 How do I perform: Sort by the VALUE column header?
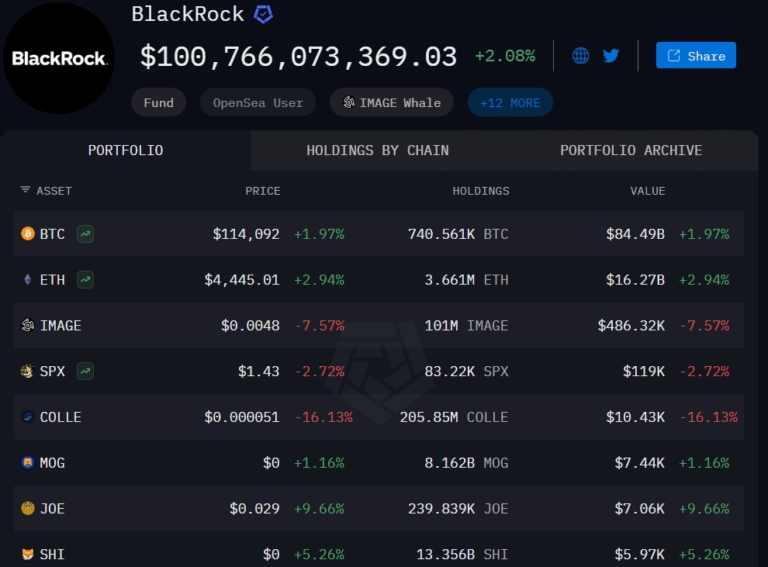pyautogui.click(x=647, y=190)
